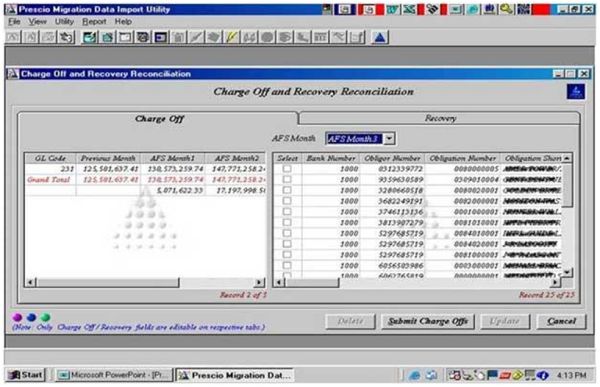The width and height of the screenshot is (600, 387).
Task: Click the Submit Charge Offs button
Action: 427,321
